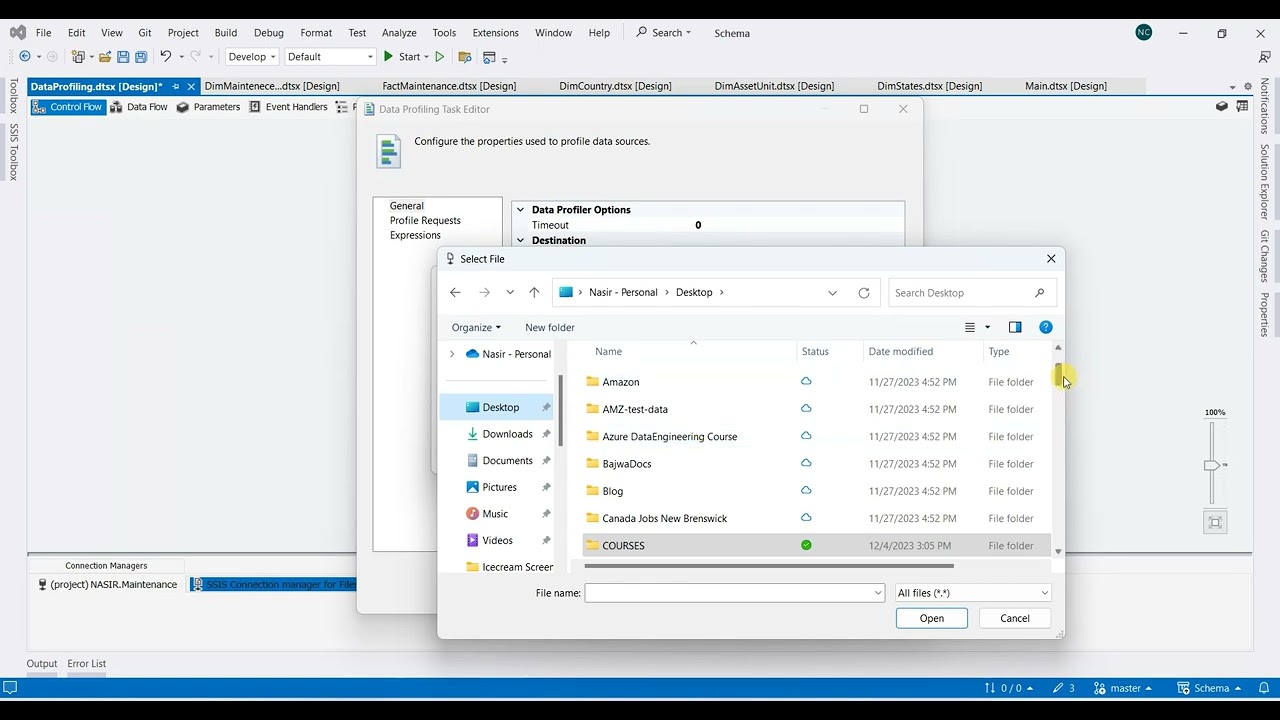Expand the address bar history dropdown

pyautogui.click(x=832, y=293)
